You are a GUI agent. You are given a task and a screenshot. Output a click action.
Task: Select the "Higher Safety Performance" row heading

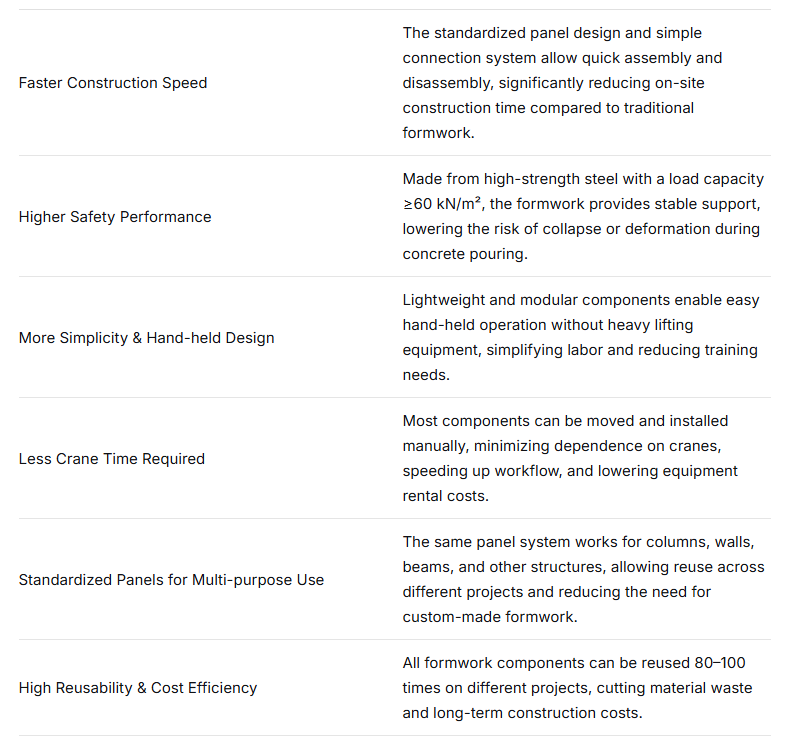(x=115, y=217)
